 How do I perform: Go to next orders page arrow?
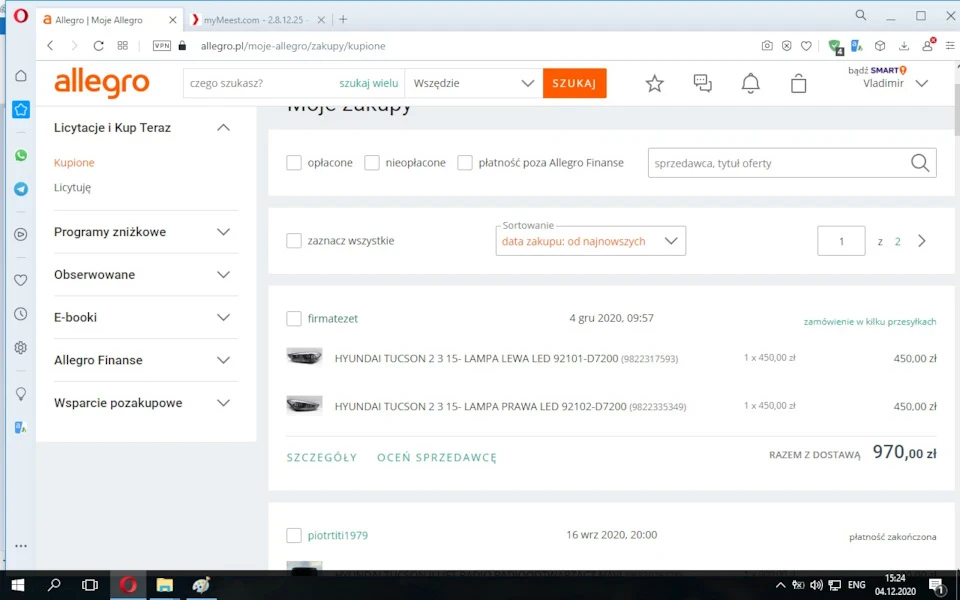921,241
